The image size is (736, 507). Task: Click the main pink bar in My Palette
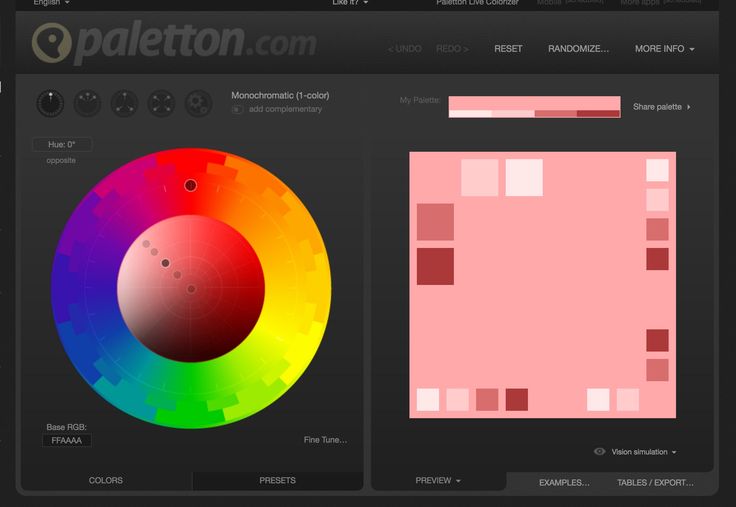(x=535, y=103)
